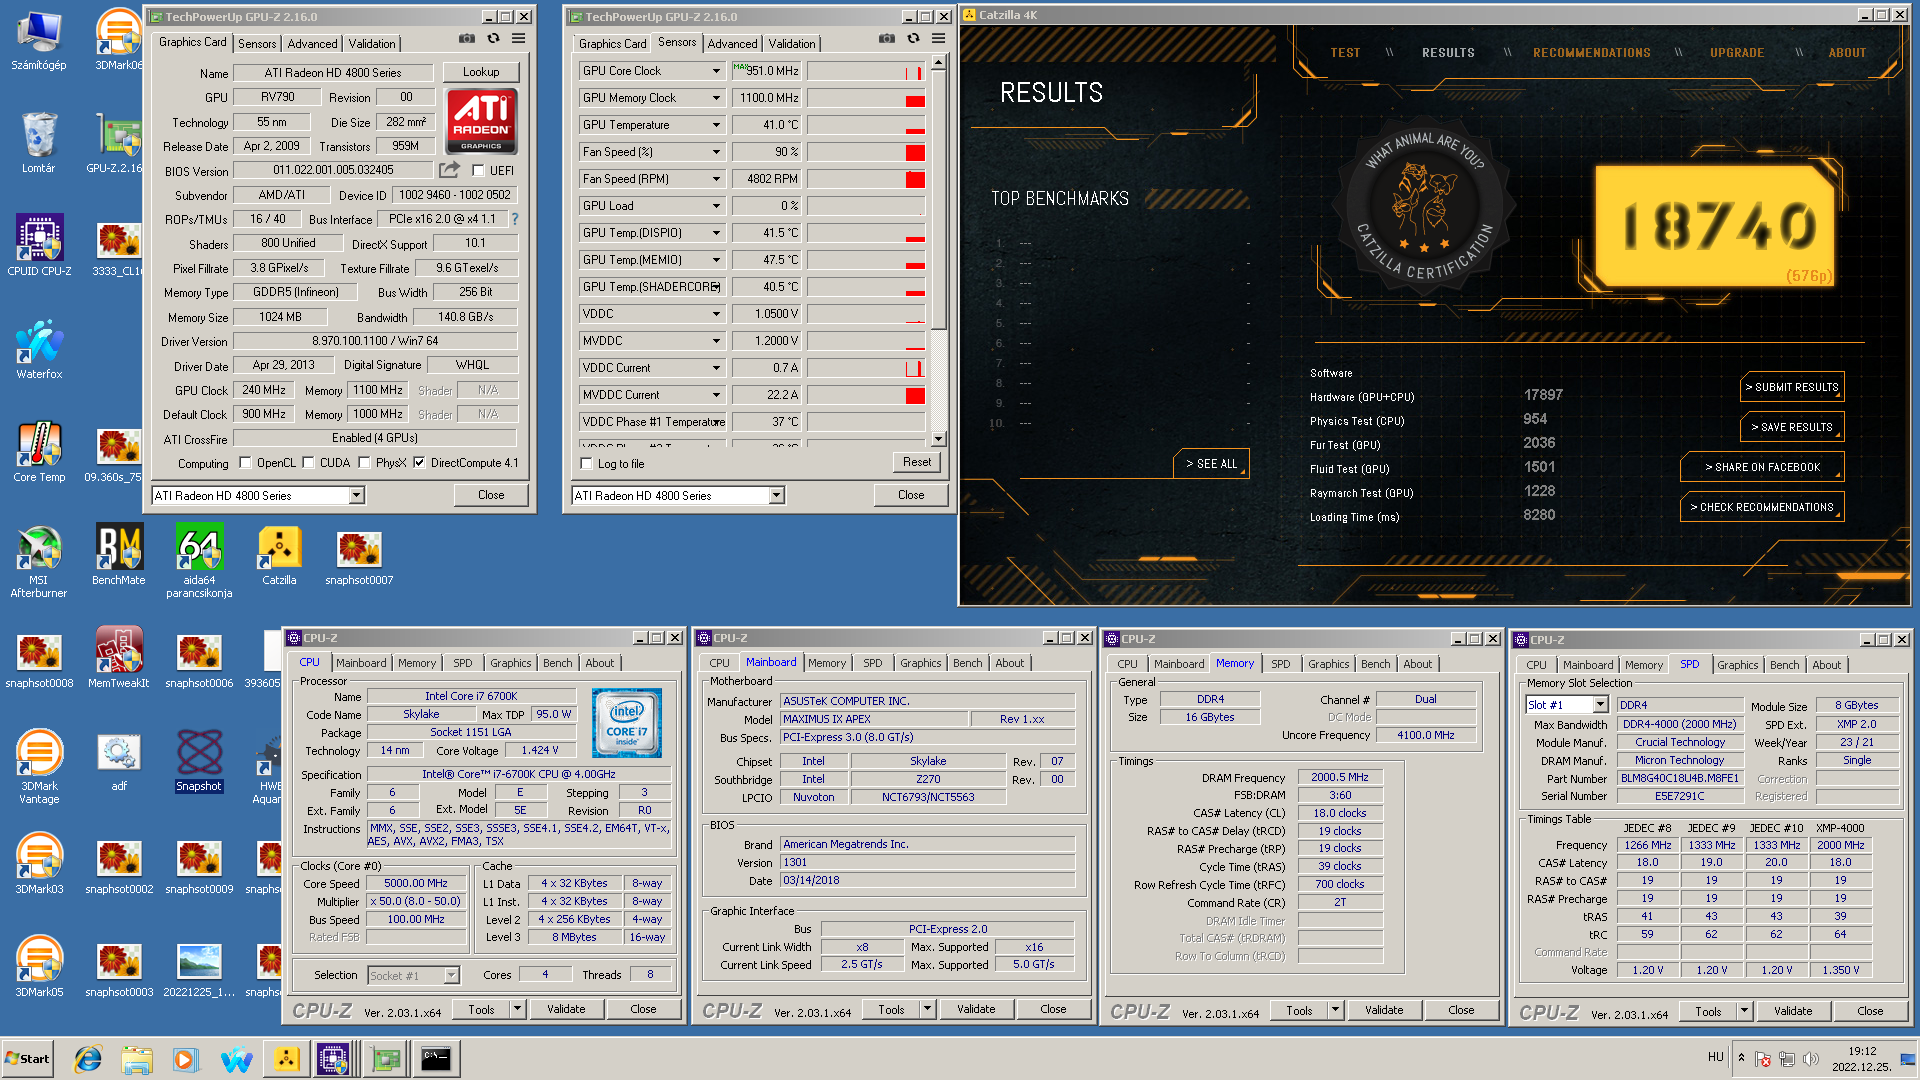
Task: Click the GPU-Z screenshot camera icon in Graphics Card window
Action: [x=467, y=38]
